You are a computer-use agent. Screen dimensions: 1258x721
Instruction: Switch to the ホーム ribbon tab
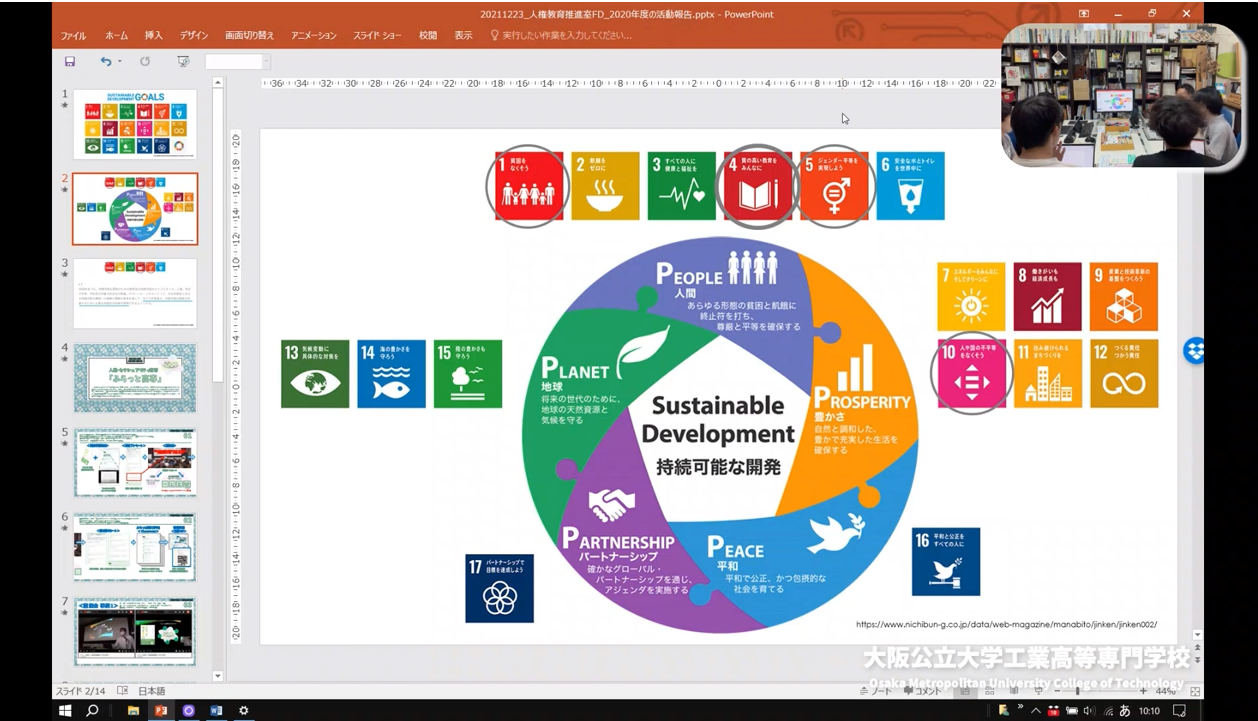[116, 35]
